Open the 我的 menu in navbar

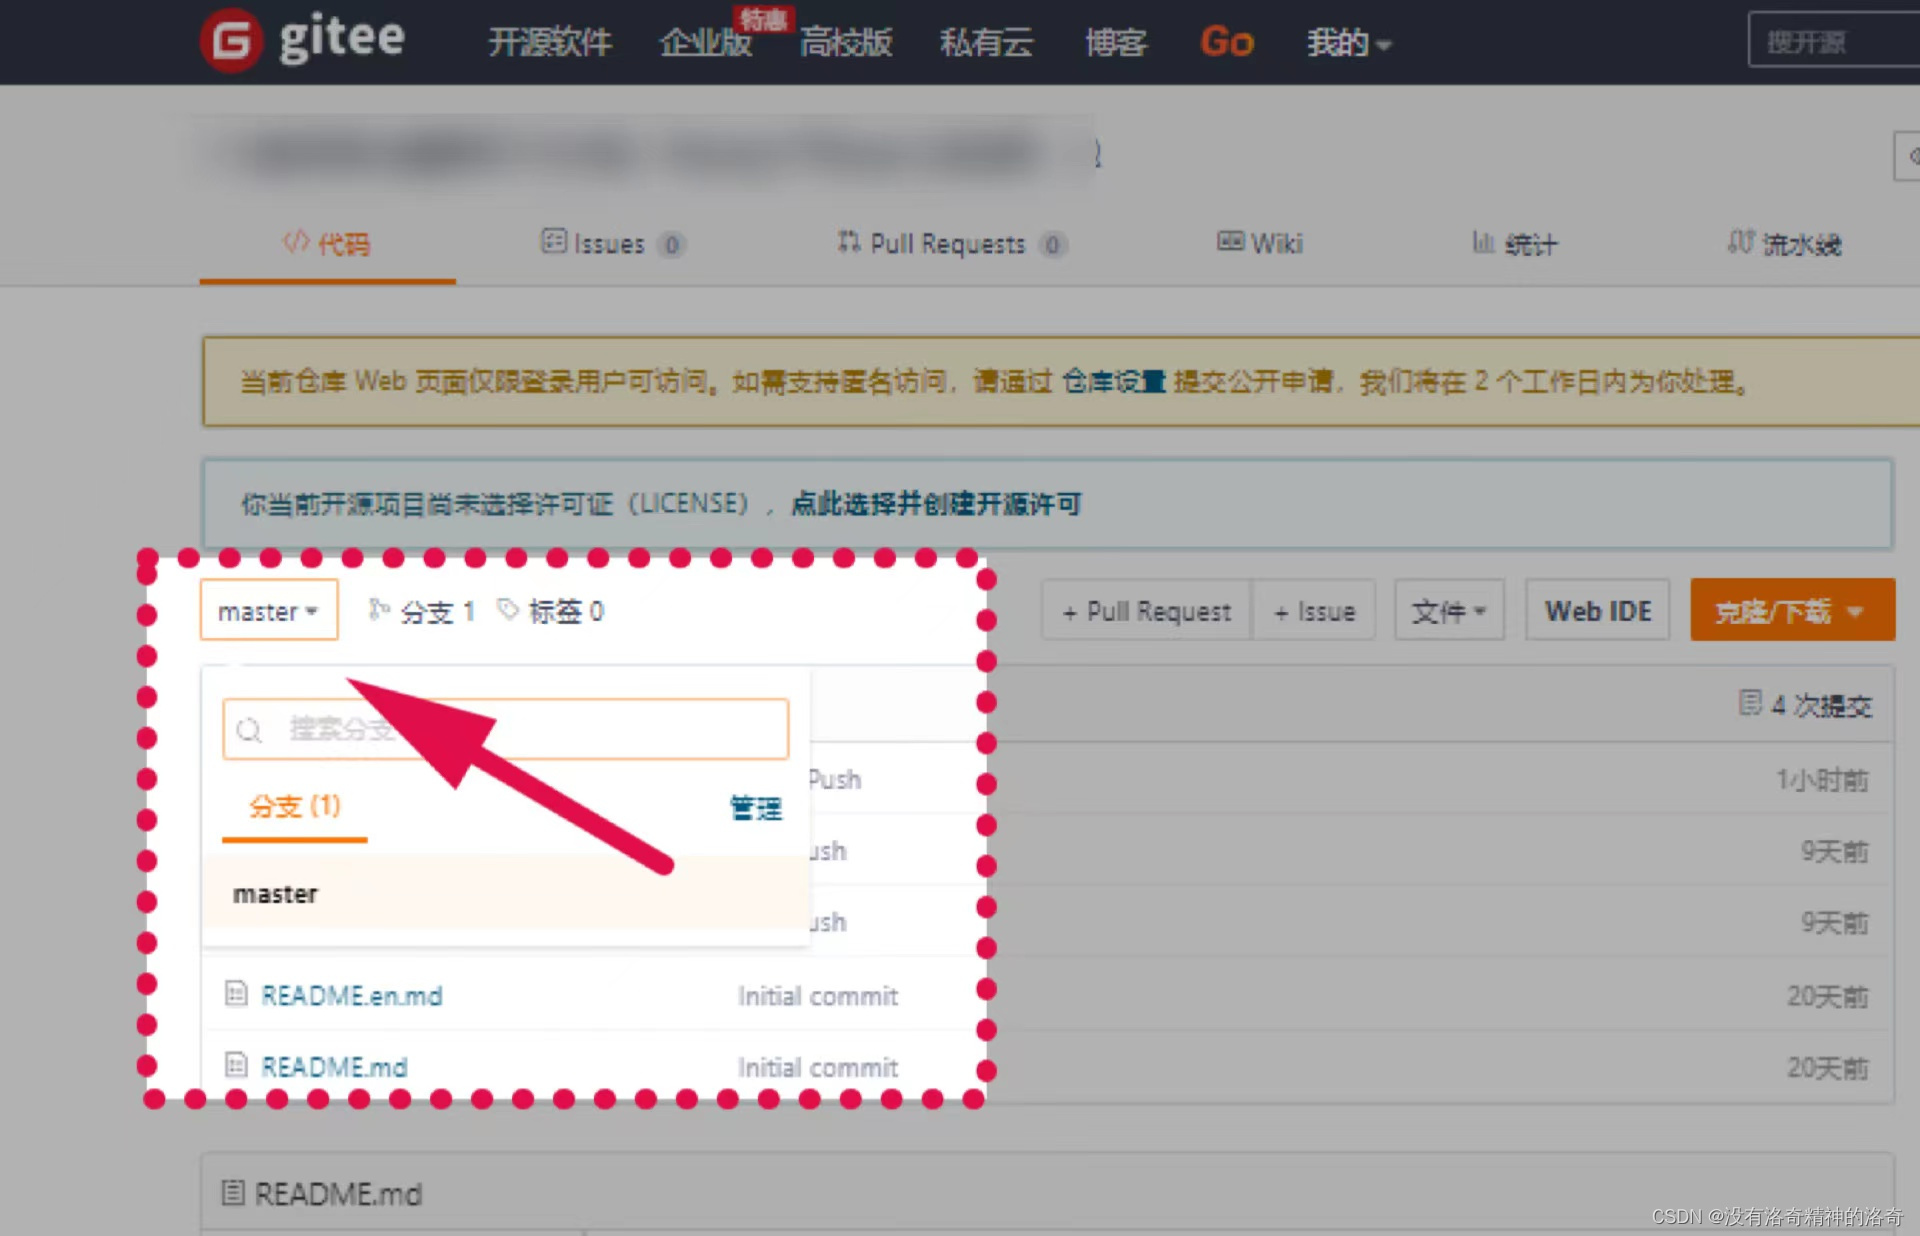click(x=1347, y=42)
